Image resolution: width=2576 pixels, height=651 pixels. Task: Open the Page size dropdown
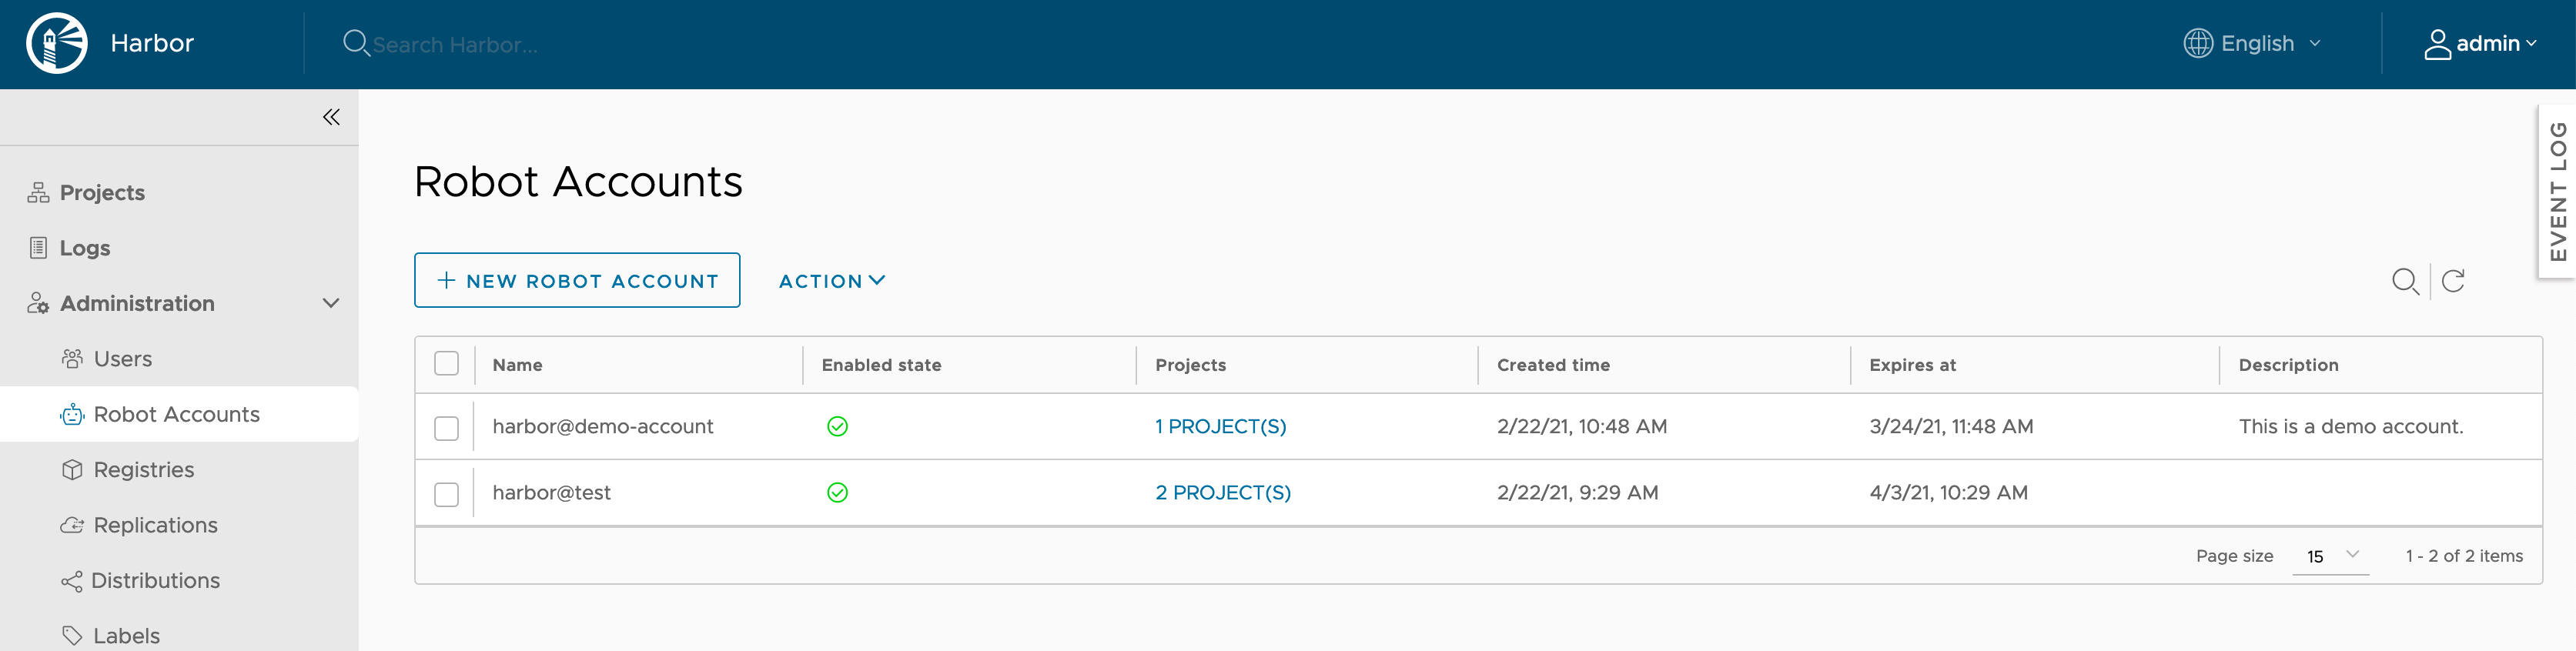2330,556
